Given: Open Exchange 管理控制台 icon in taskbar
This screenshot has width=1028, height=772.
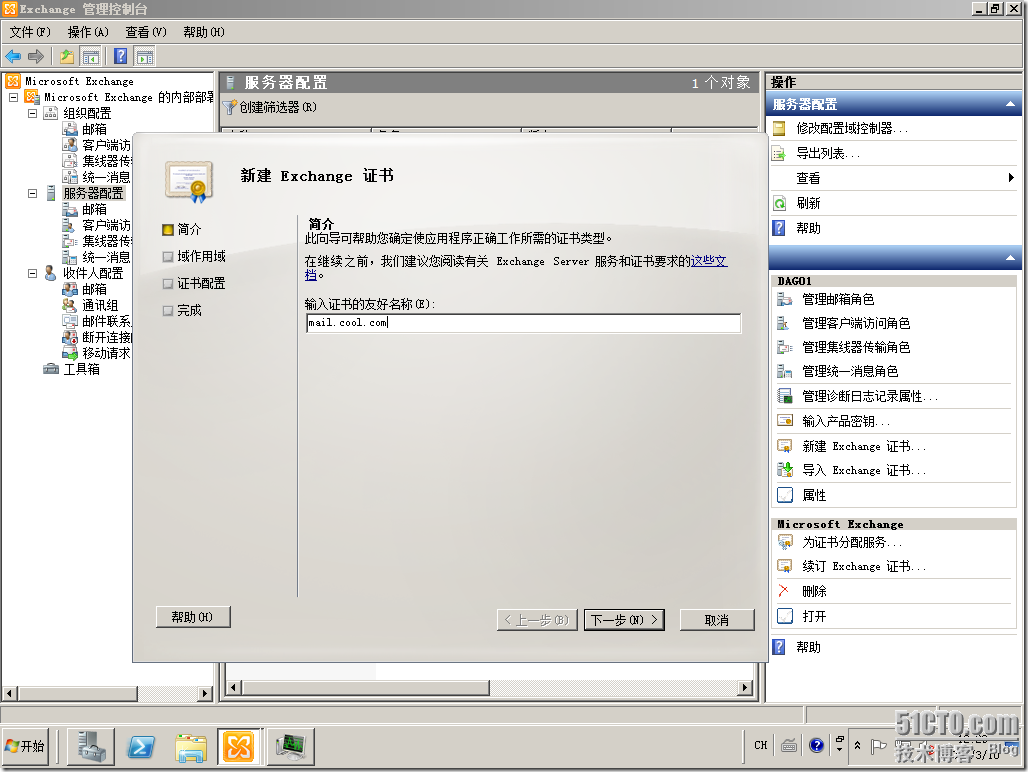Looking at the screenshot, I should click(x=238, y=745).
